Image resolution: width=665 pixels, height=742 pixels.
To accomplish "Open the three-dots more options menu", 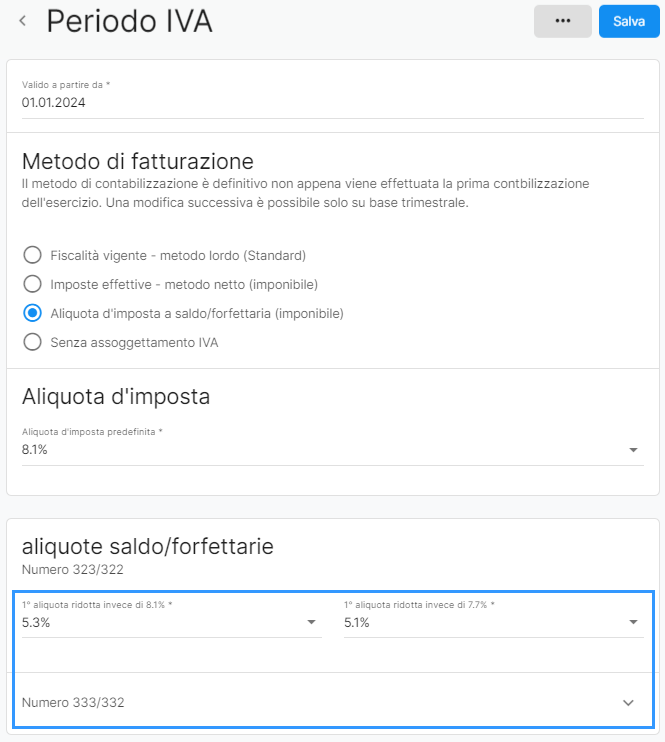I will coord(563,21).
